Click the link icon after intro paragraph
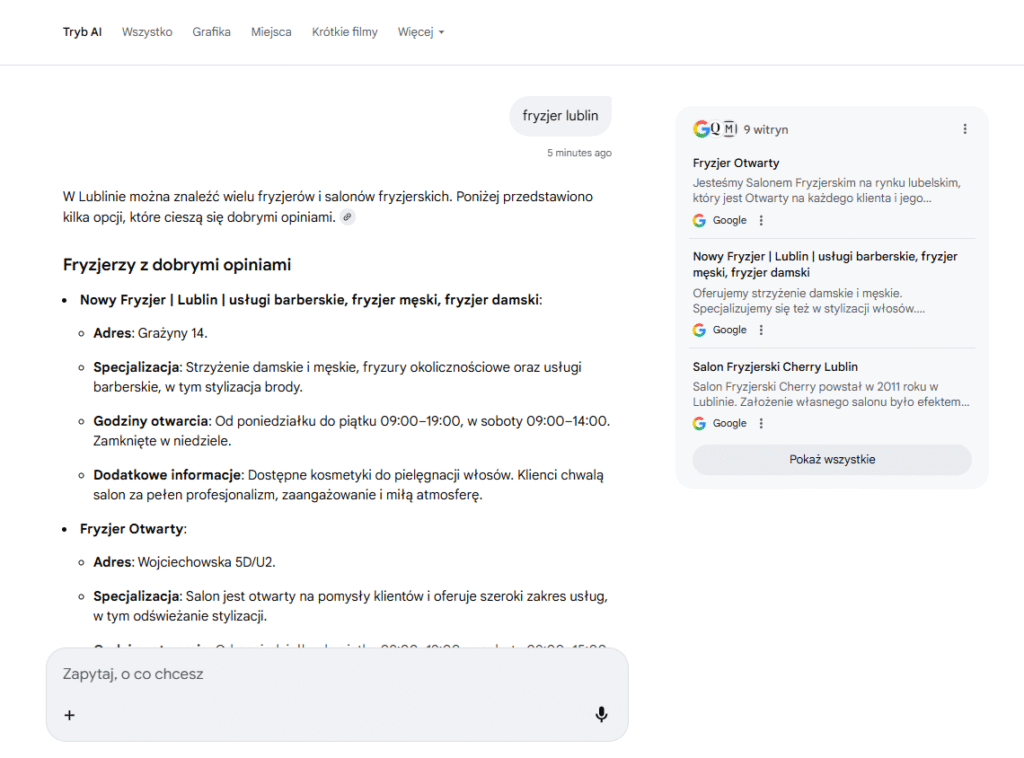Viewport: 1024px width, 758px height. 347,217
